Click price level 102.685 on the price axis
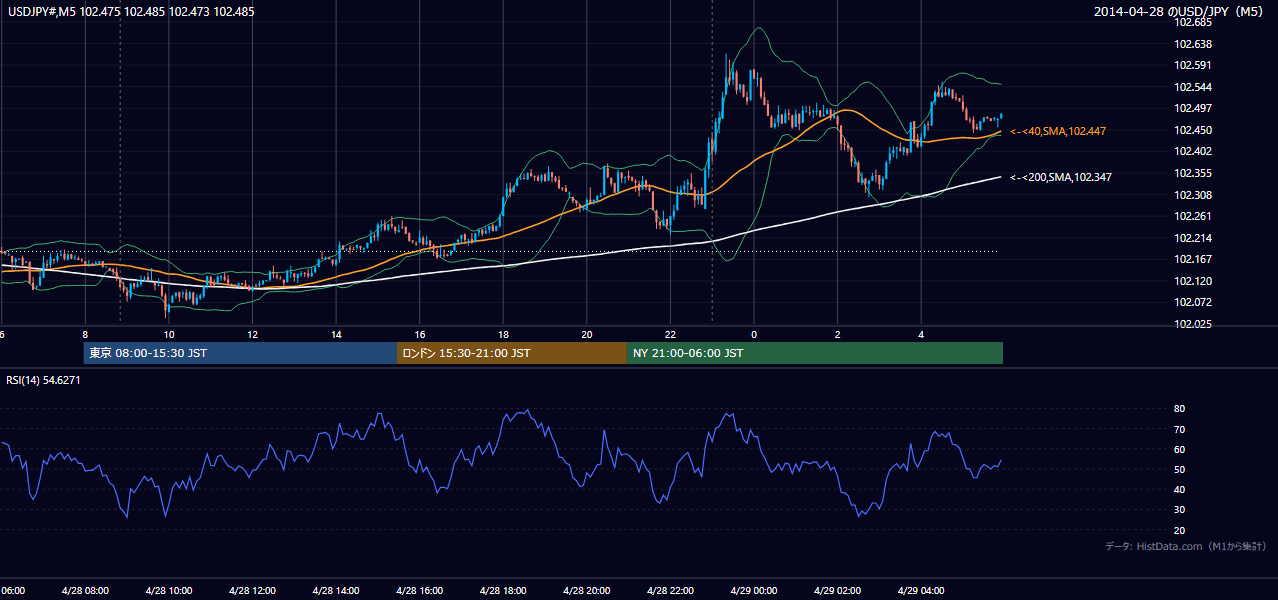 pos(1192,22)
